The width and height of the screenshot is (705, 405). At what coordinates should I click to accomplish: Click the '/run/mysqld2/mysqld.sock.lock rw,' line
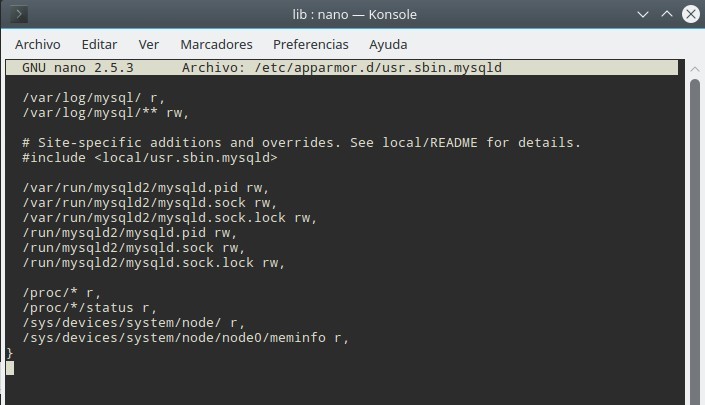point(154,263)
